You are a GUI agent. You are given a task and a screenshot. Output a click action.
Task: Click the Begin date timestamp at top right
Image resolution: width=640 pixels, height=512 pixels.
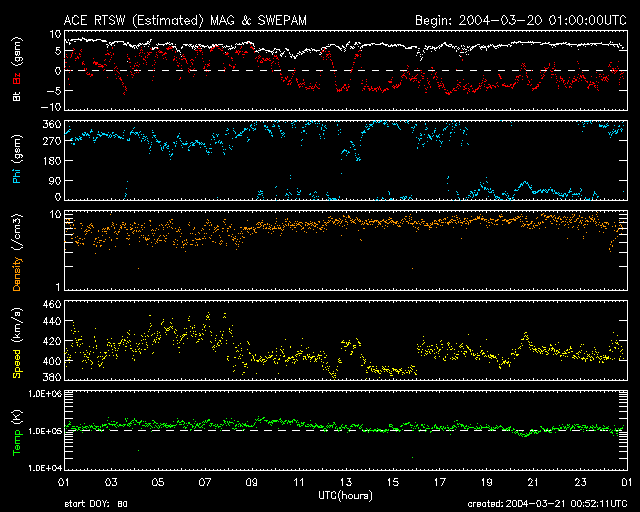pos(520,20)
